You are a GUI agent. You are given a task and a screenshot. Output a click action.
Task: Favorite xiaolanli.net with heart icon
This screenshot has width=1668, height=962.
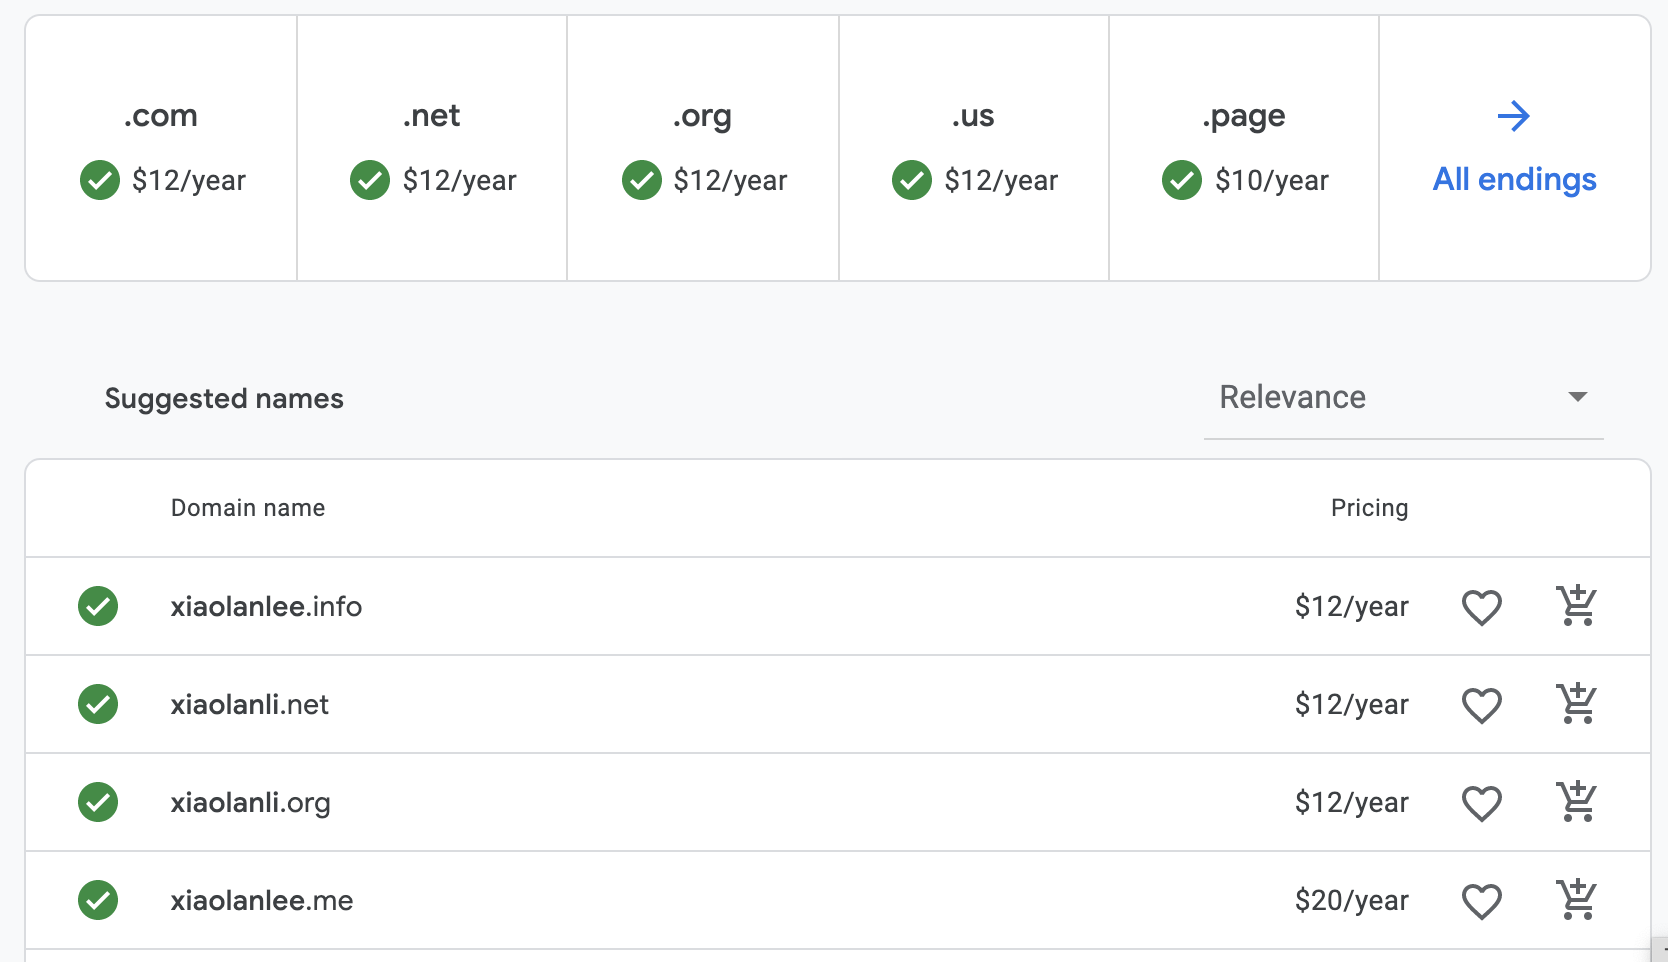pyautogui.click(x=1481, y=705)
